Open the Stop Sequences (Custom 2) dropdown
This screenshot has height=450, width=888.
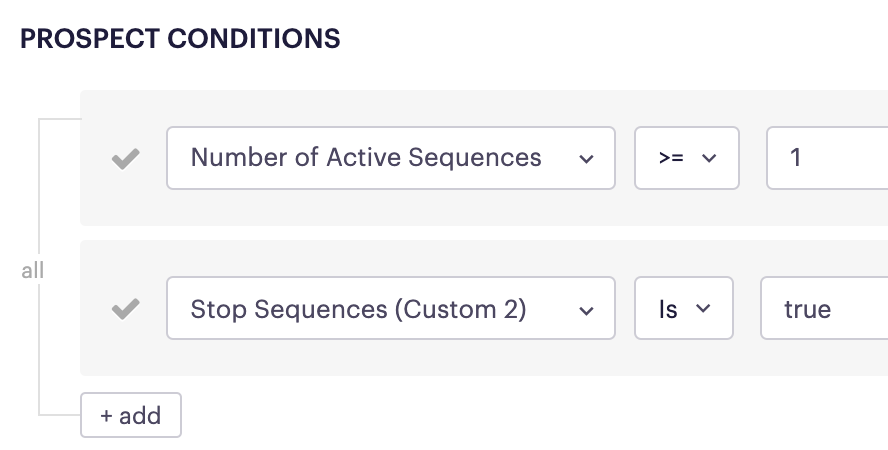390,308
